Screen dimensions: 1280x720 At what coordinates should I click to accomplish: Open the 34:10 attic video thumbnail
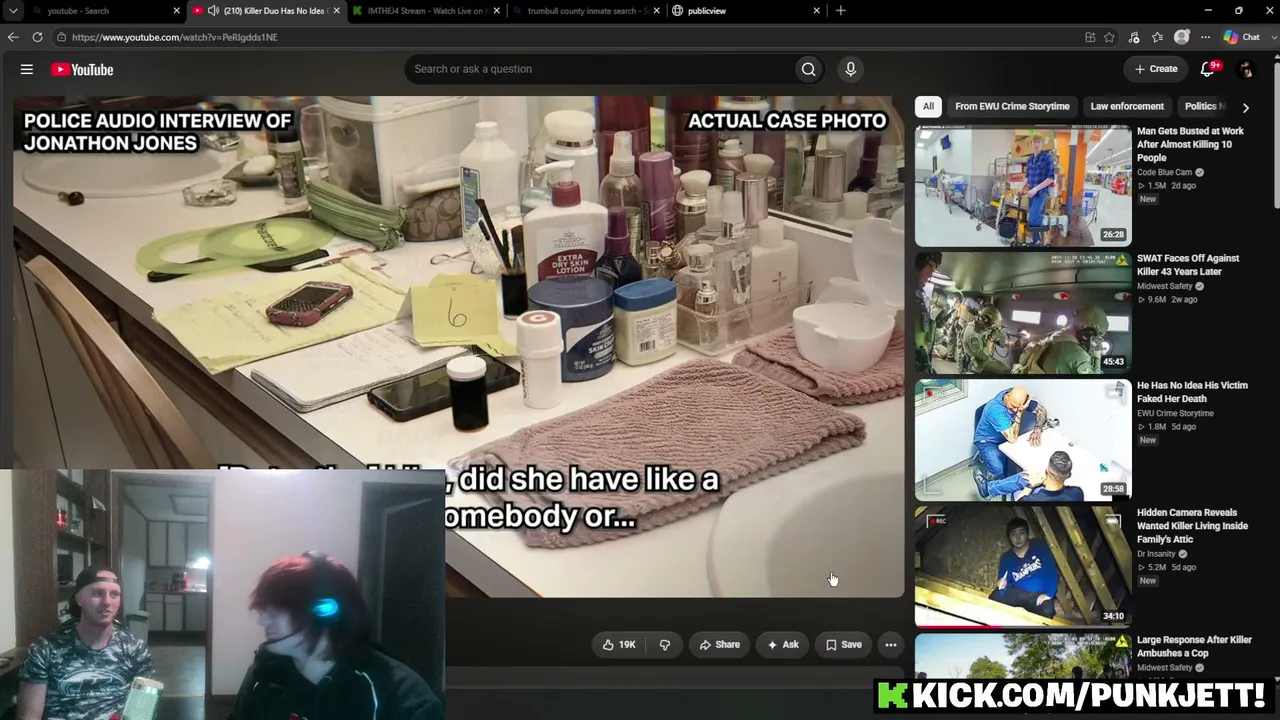pos(1023,567)
